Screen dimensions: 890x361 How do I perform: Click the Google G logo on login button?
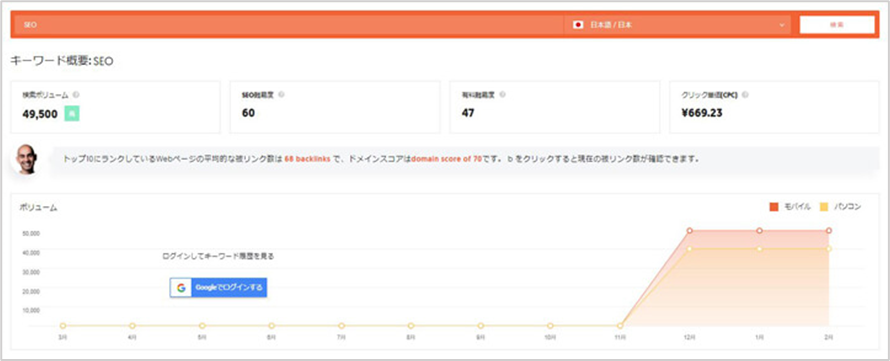pos(181,288)
